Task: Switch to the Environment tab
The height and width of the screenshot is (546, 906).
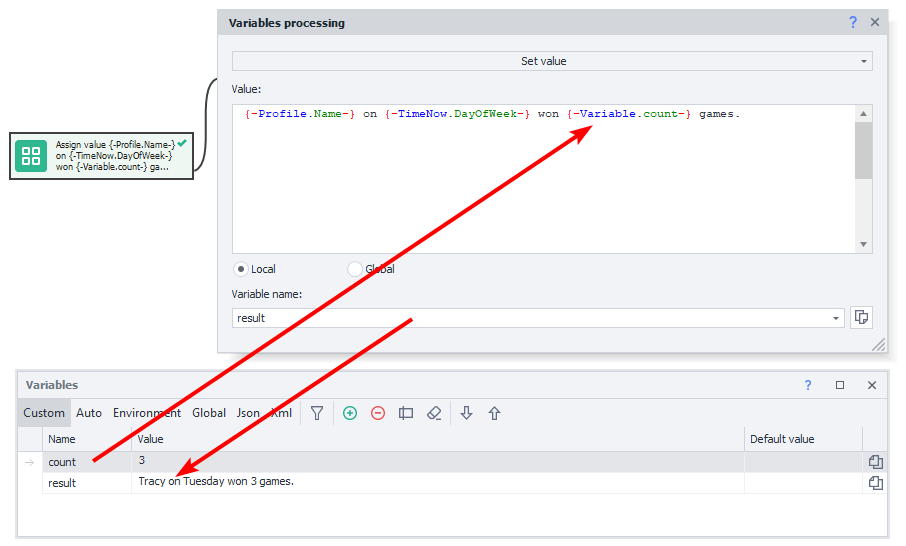Action: tap(147, 413)
